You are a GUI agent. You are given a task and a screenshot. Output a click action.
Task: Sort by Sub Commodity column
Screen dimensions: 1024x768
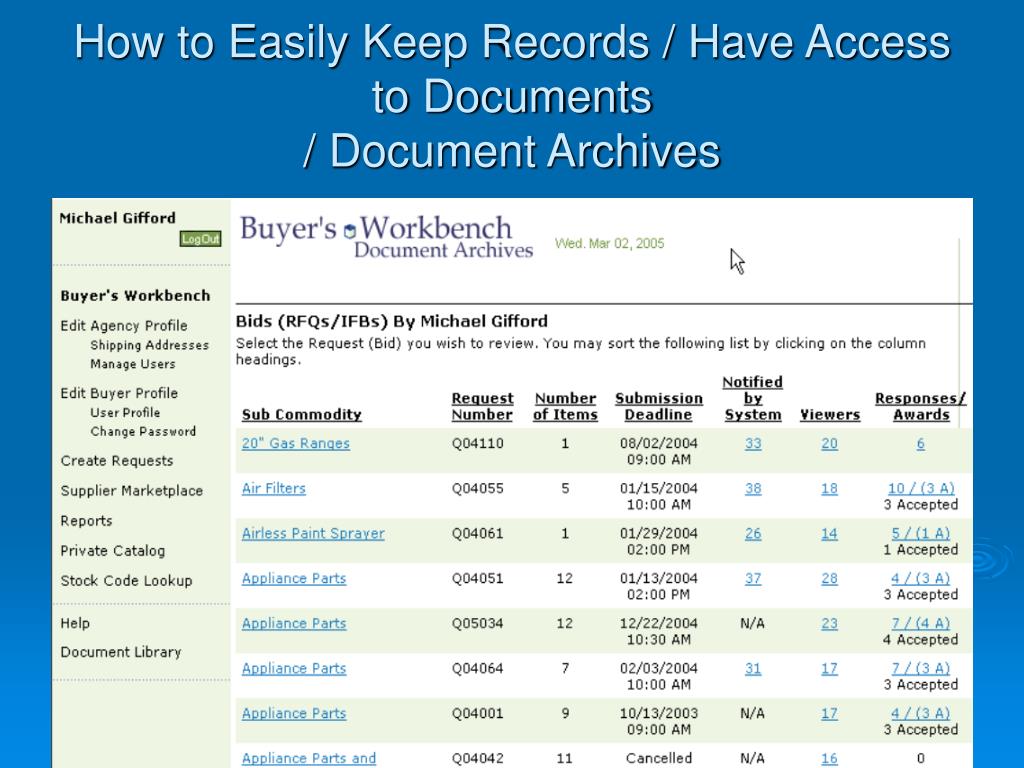point(301,415)
